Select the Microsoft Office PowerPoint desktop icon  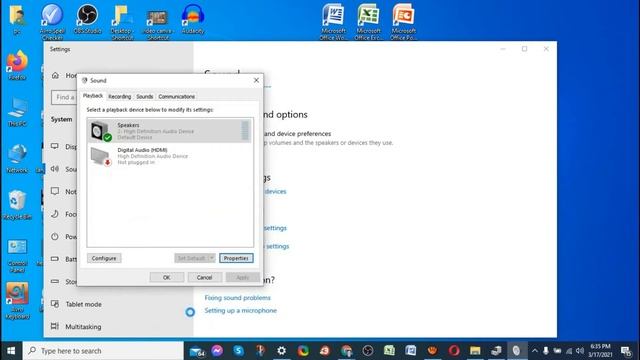tap(403, 21)
